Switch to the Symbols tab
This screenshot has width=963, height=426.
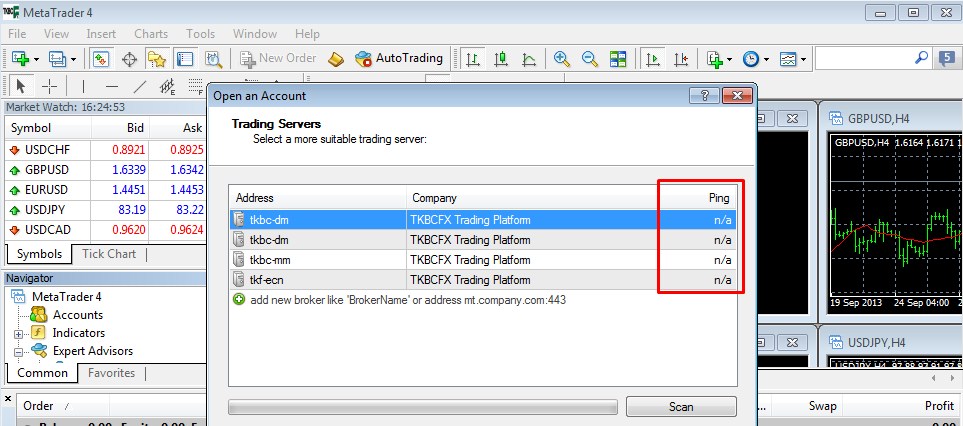point(39,254)
